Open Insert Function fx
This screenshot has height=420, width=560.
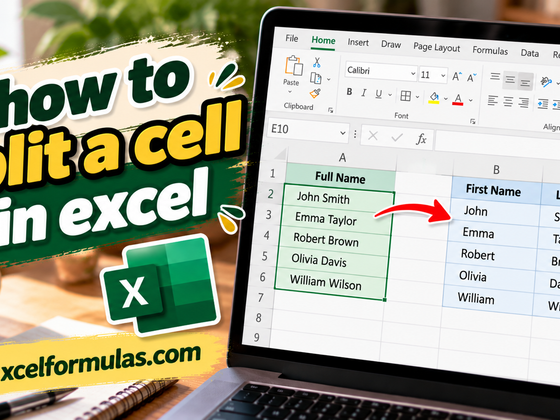pos(421,139)
